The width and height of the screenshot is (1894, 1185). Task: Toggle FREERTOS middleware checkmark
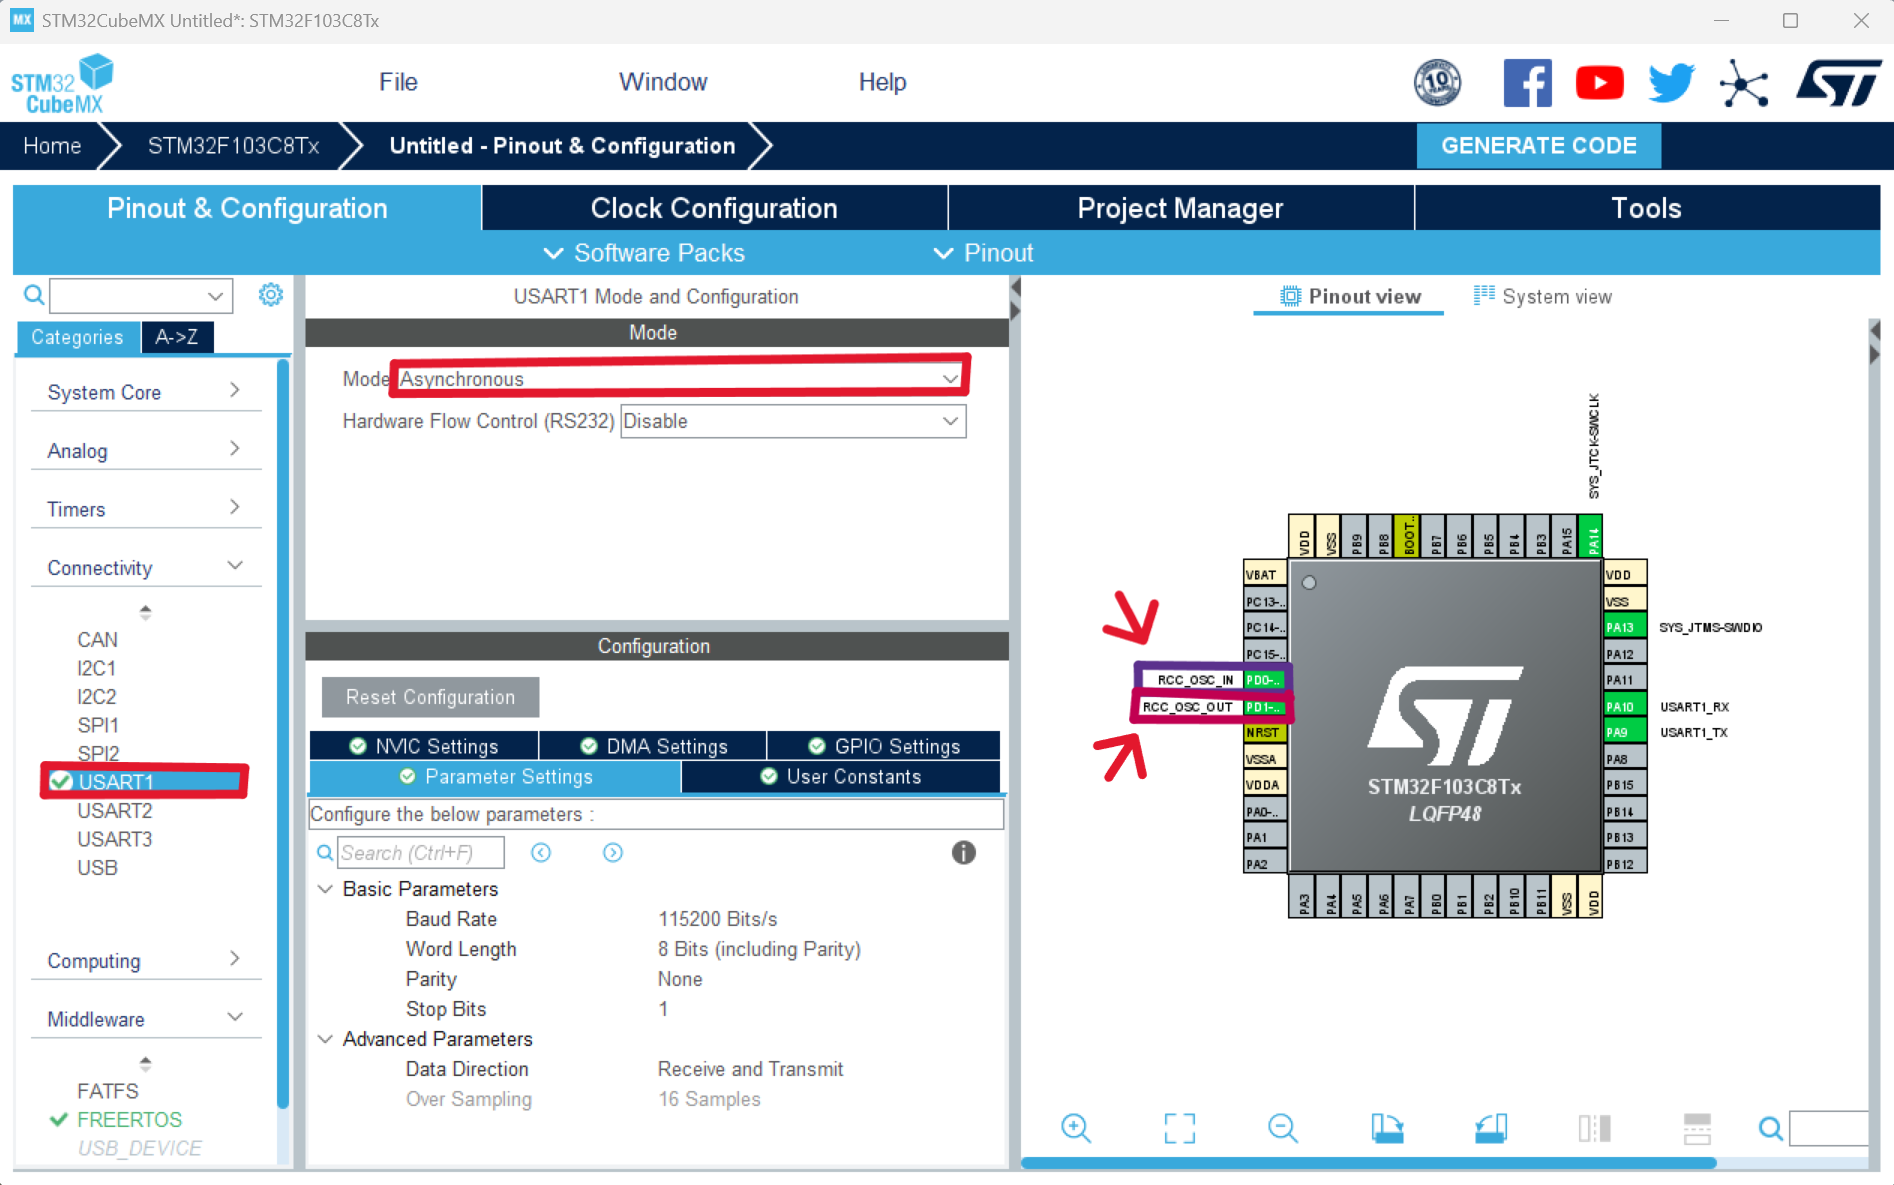tap(56, 1119)
